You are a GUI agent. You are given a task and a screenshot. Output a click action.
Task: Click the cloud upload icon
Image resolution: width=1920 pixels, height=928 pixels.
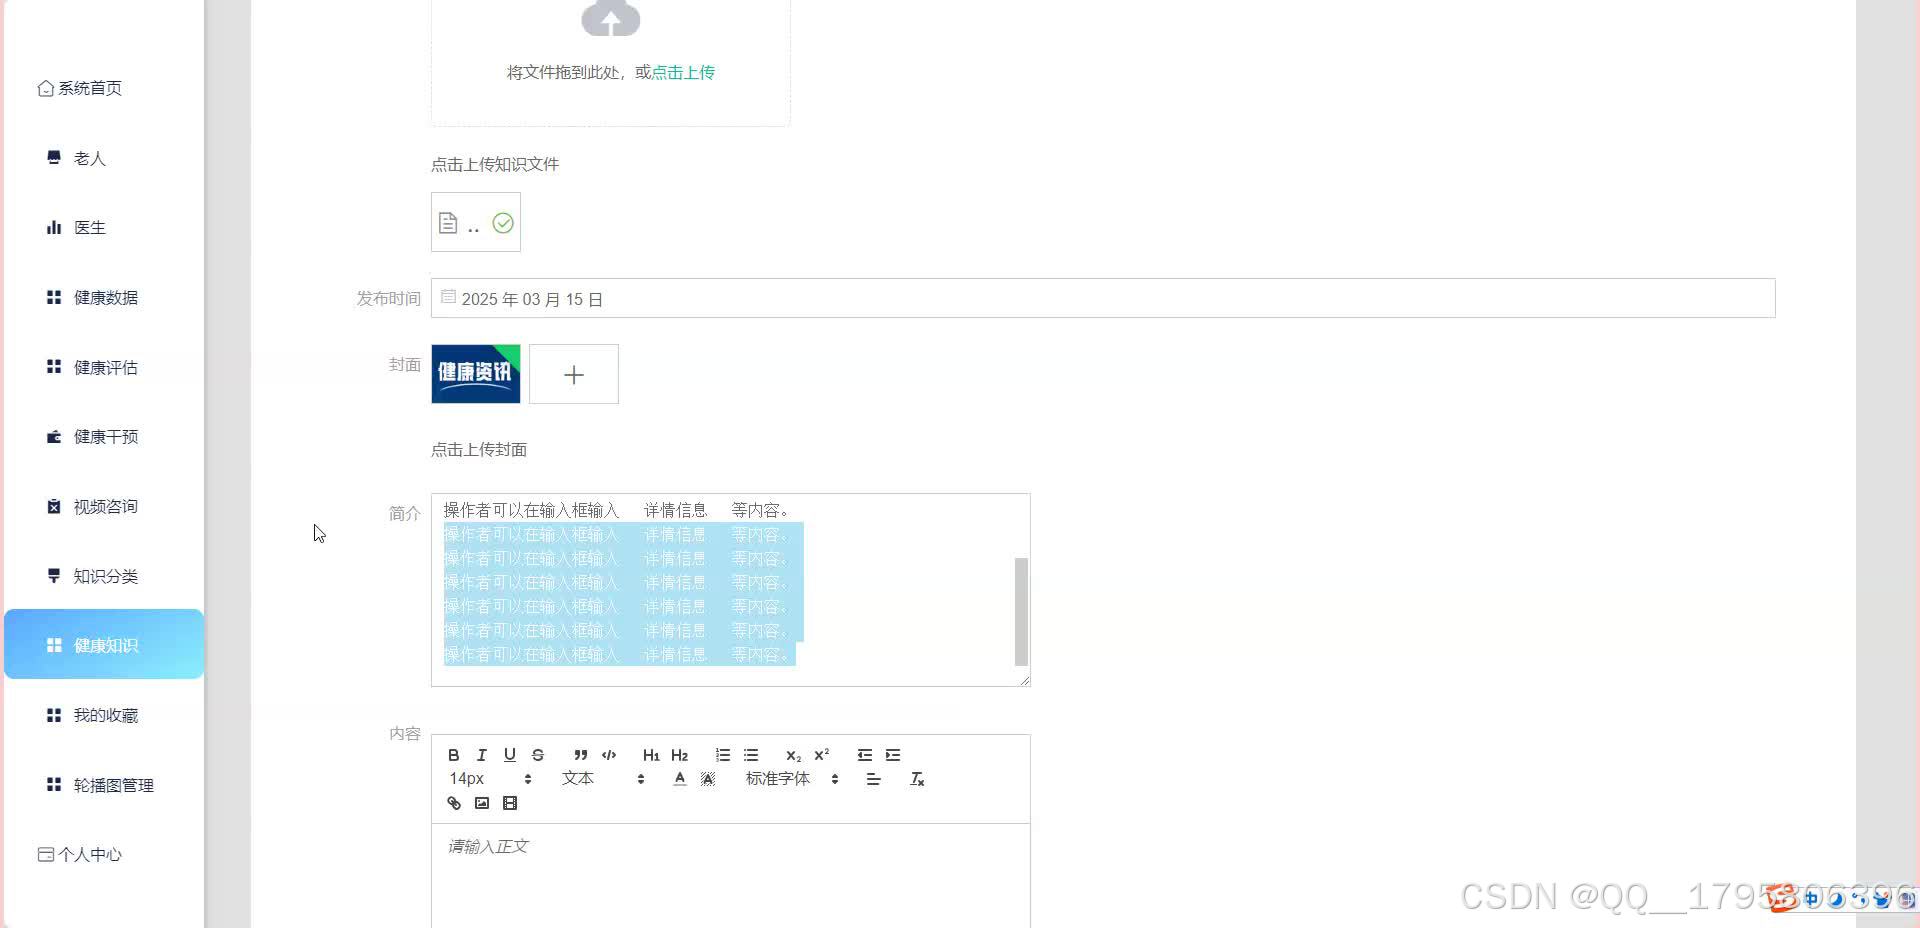click(x=610, y=18)
